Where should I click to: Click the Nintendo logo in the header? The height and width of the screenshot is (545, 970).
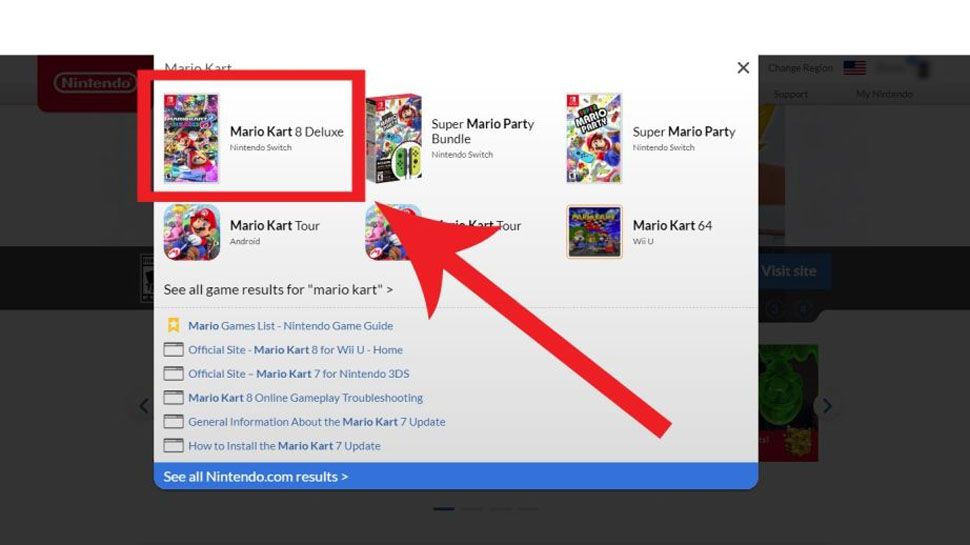coord(95,83)
